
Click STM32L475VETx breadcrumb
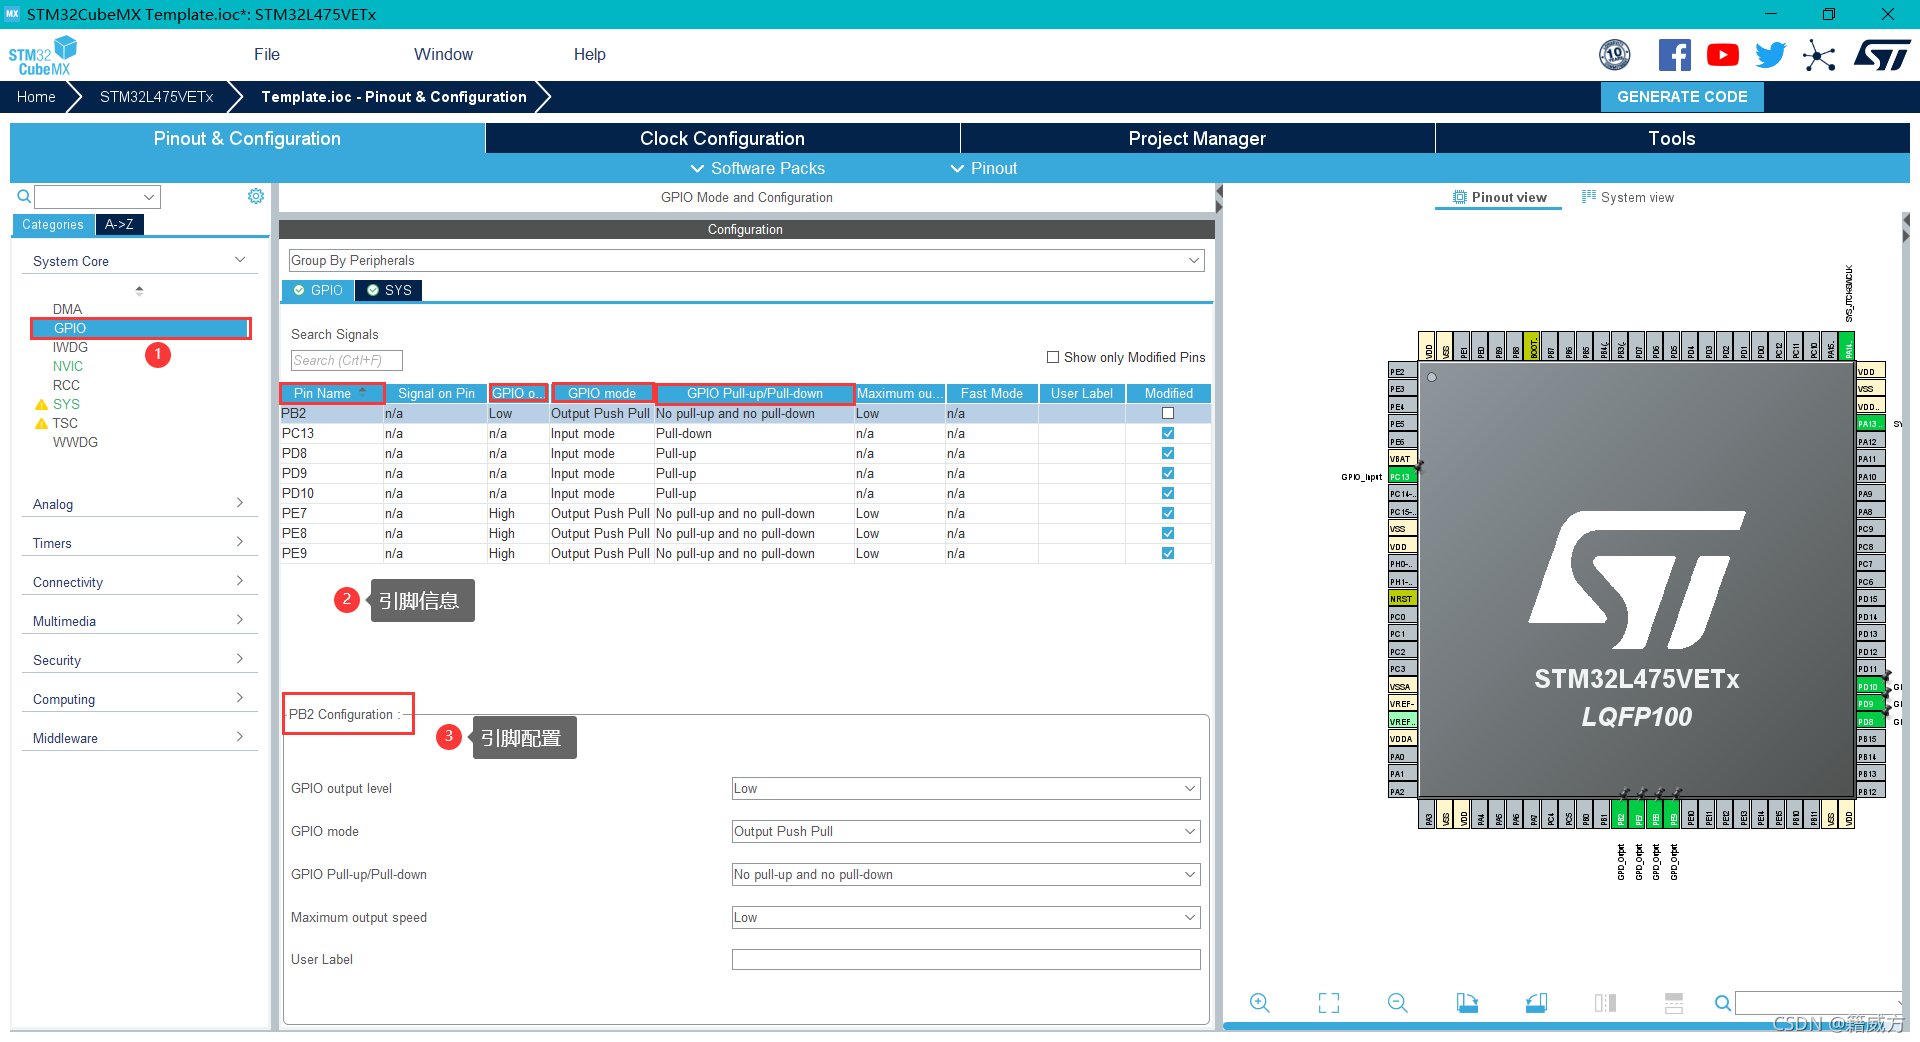157,97
